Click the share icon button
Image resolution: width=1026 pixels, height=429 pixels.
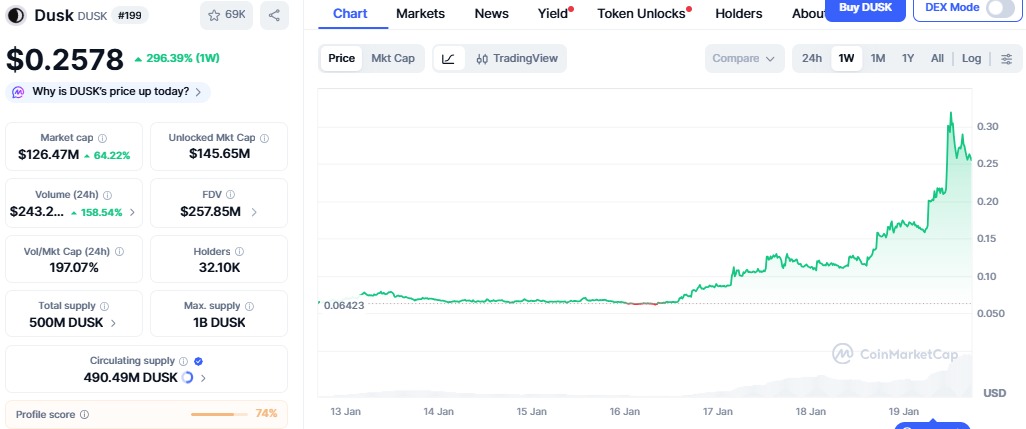[x=275, y=15]
